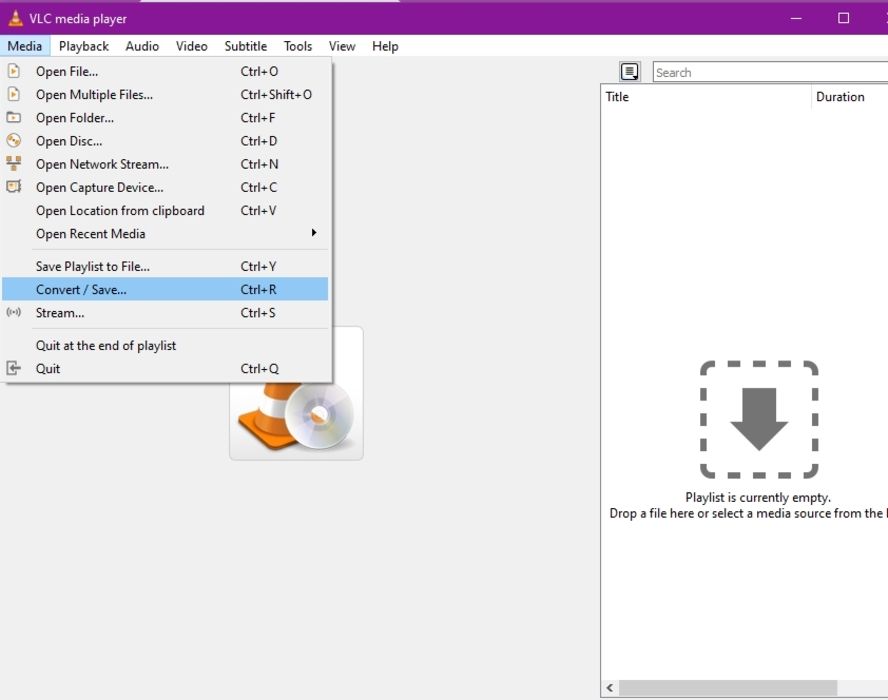Minimize the VLC media player window
Viewport: 888px width, 700px height.
coord(796,18)
